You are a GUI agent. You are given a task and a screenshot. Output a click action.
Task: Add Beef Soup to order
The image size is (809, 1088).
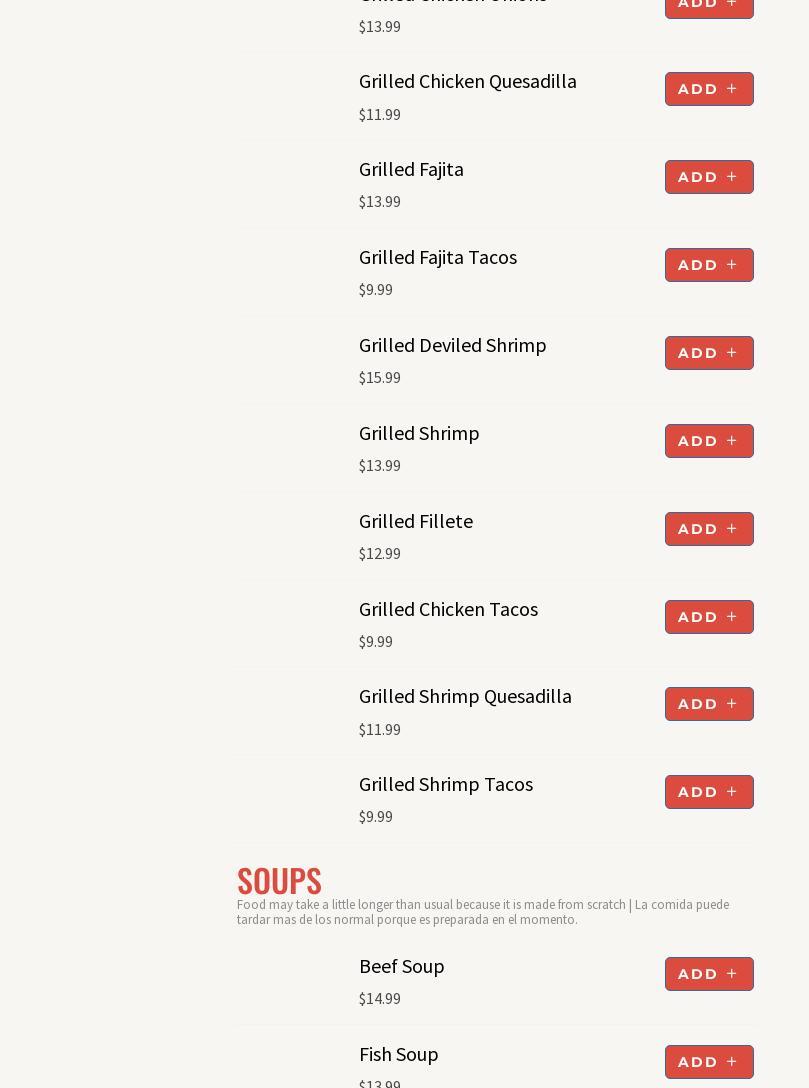[x=708, y=974]
